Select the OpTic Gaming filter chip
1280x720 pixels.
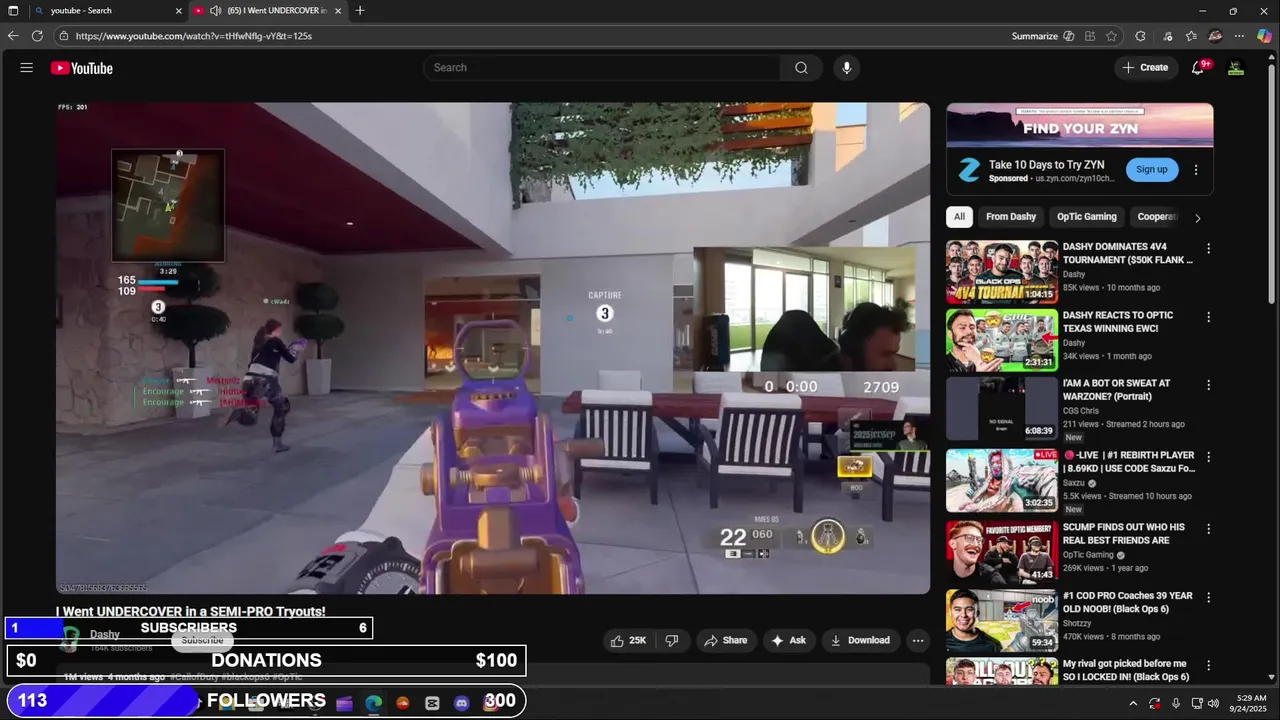pos(1087,217)
